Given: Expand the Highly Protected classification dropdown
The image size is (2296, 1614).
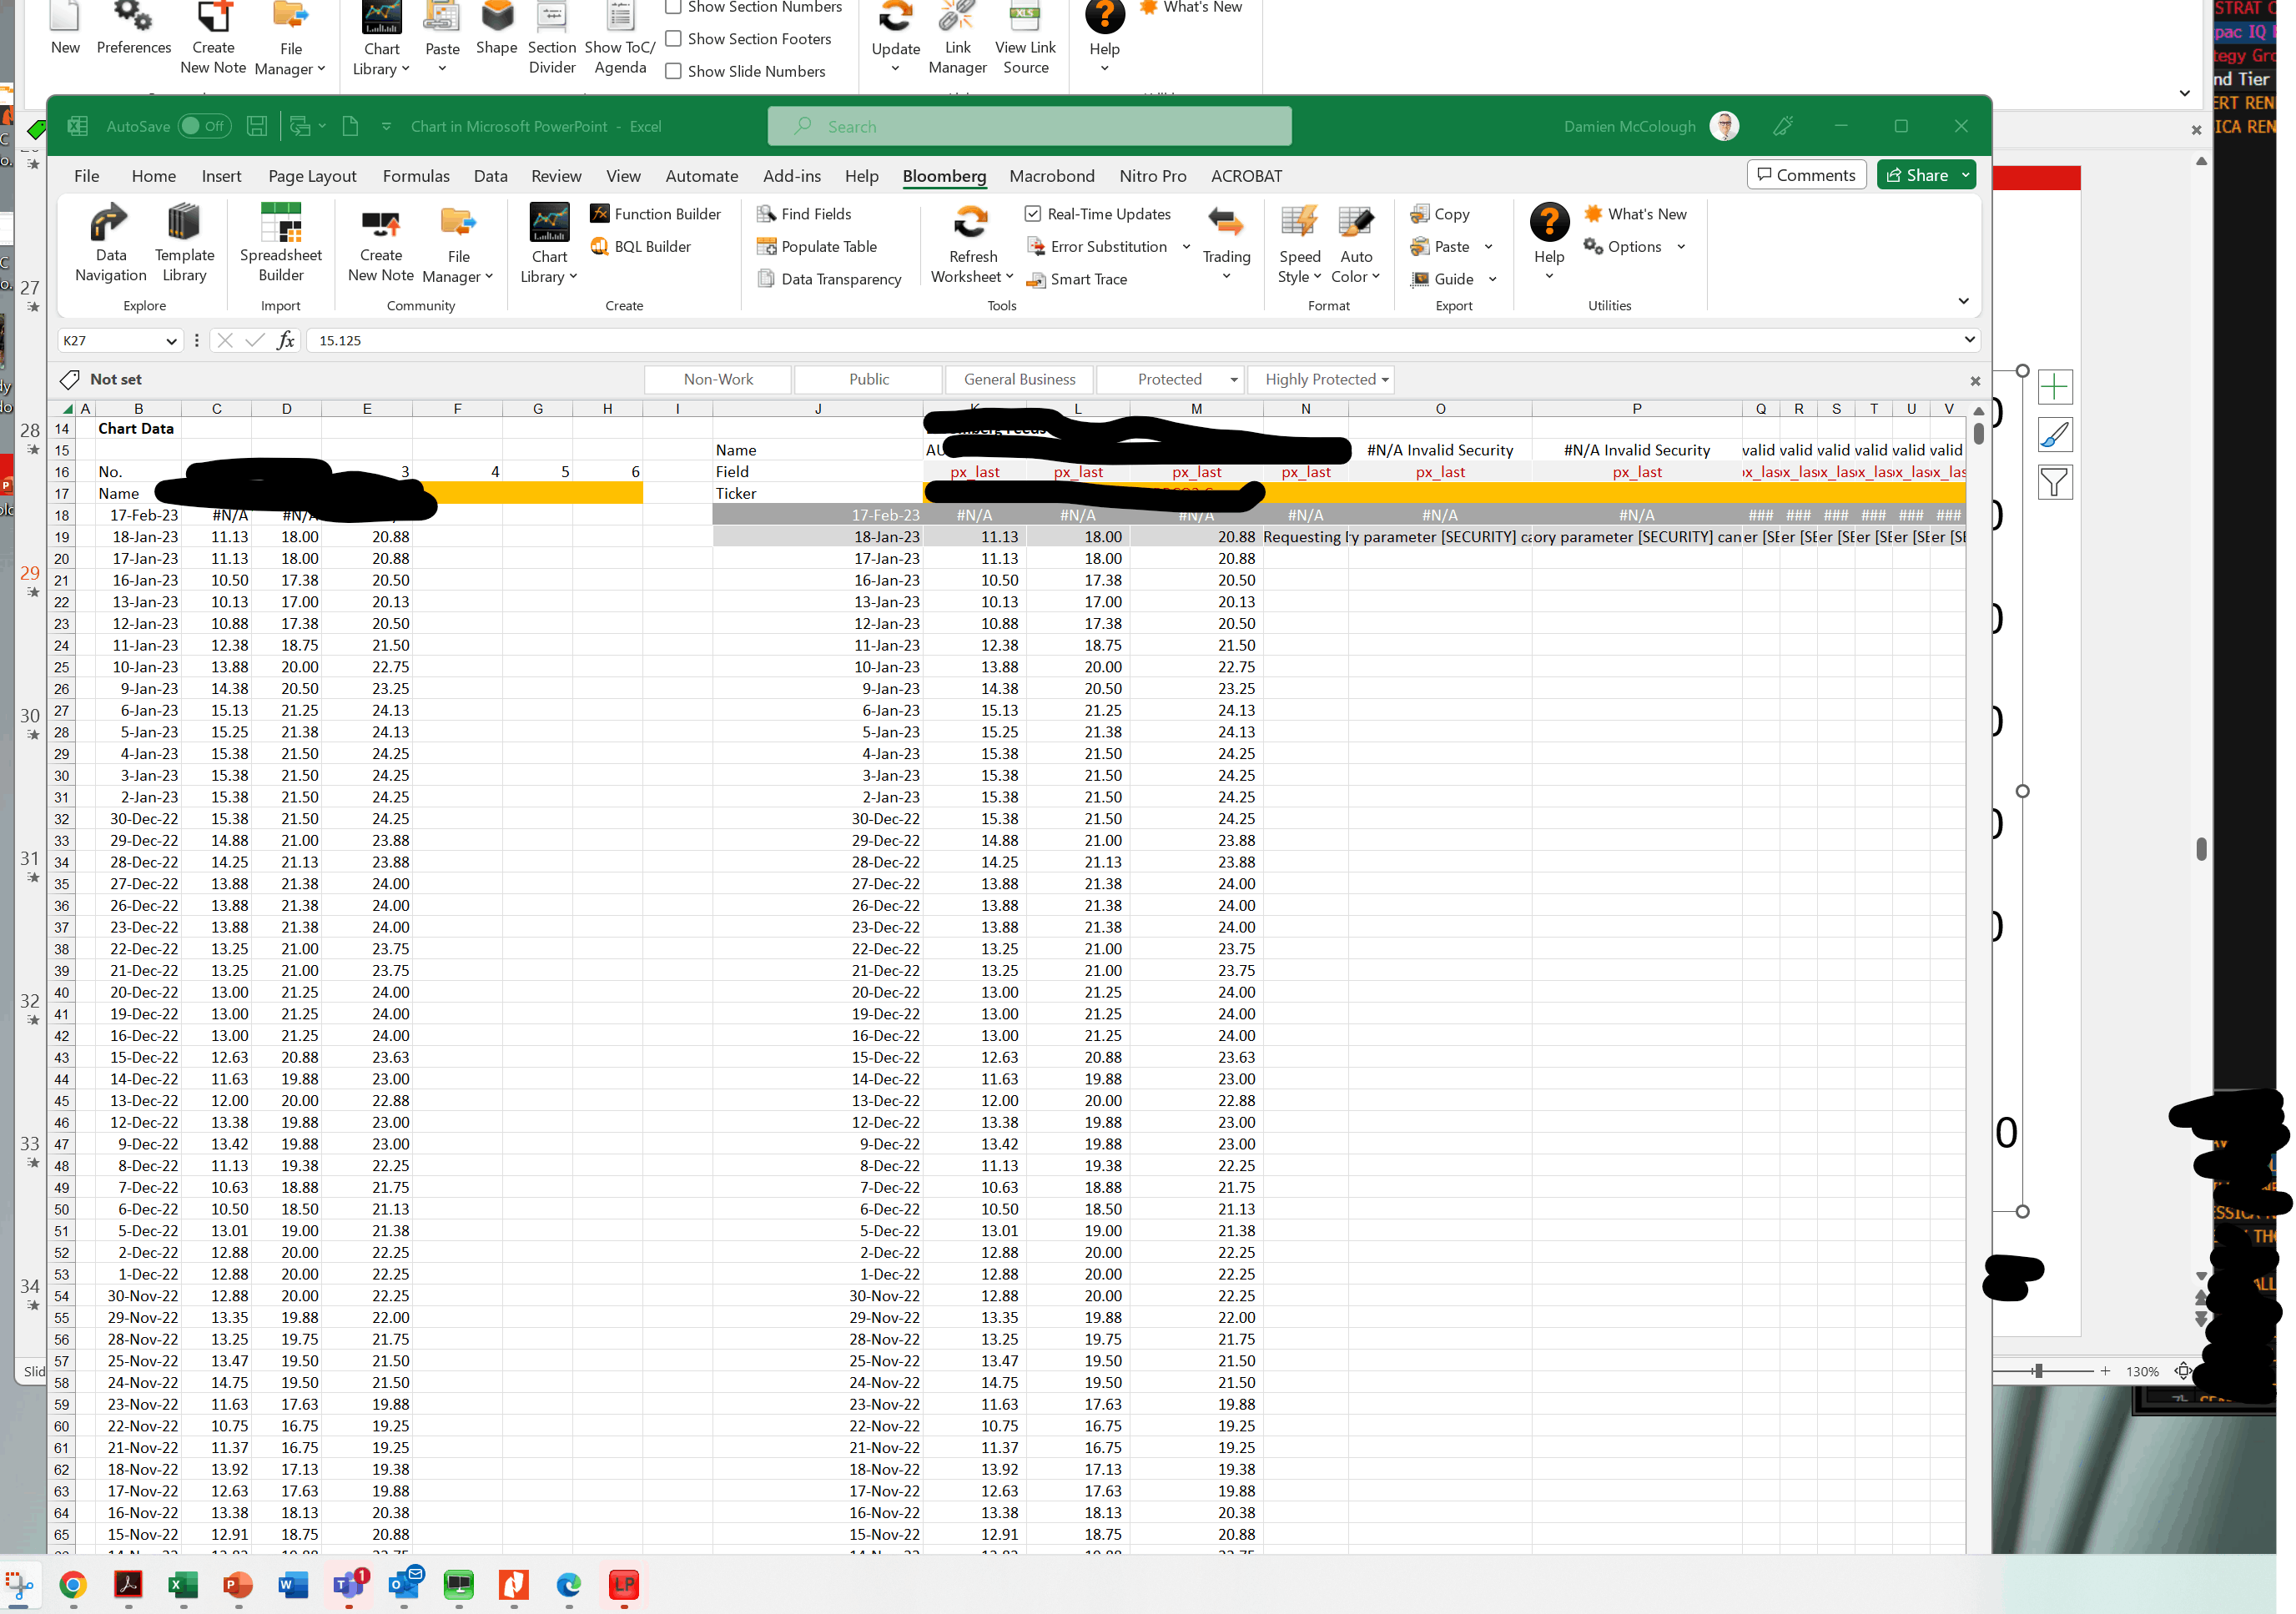Looking at the screenshot, I should pyautogui.click(x=1385, y=379).
